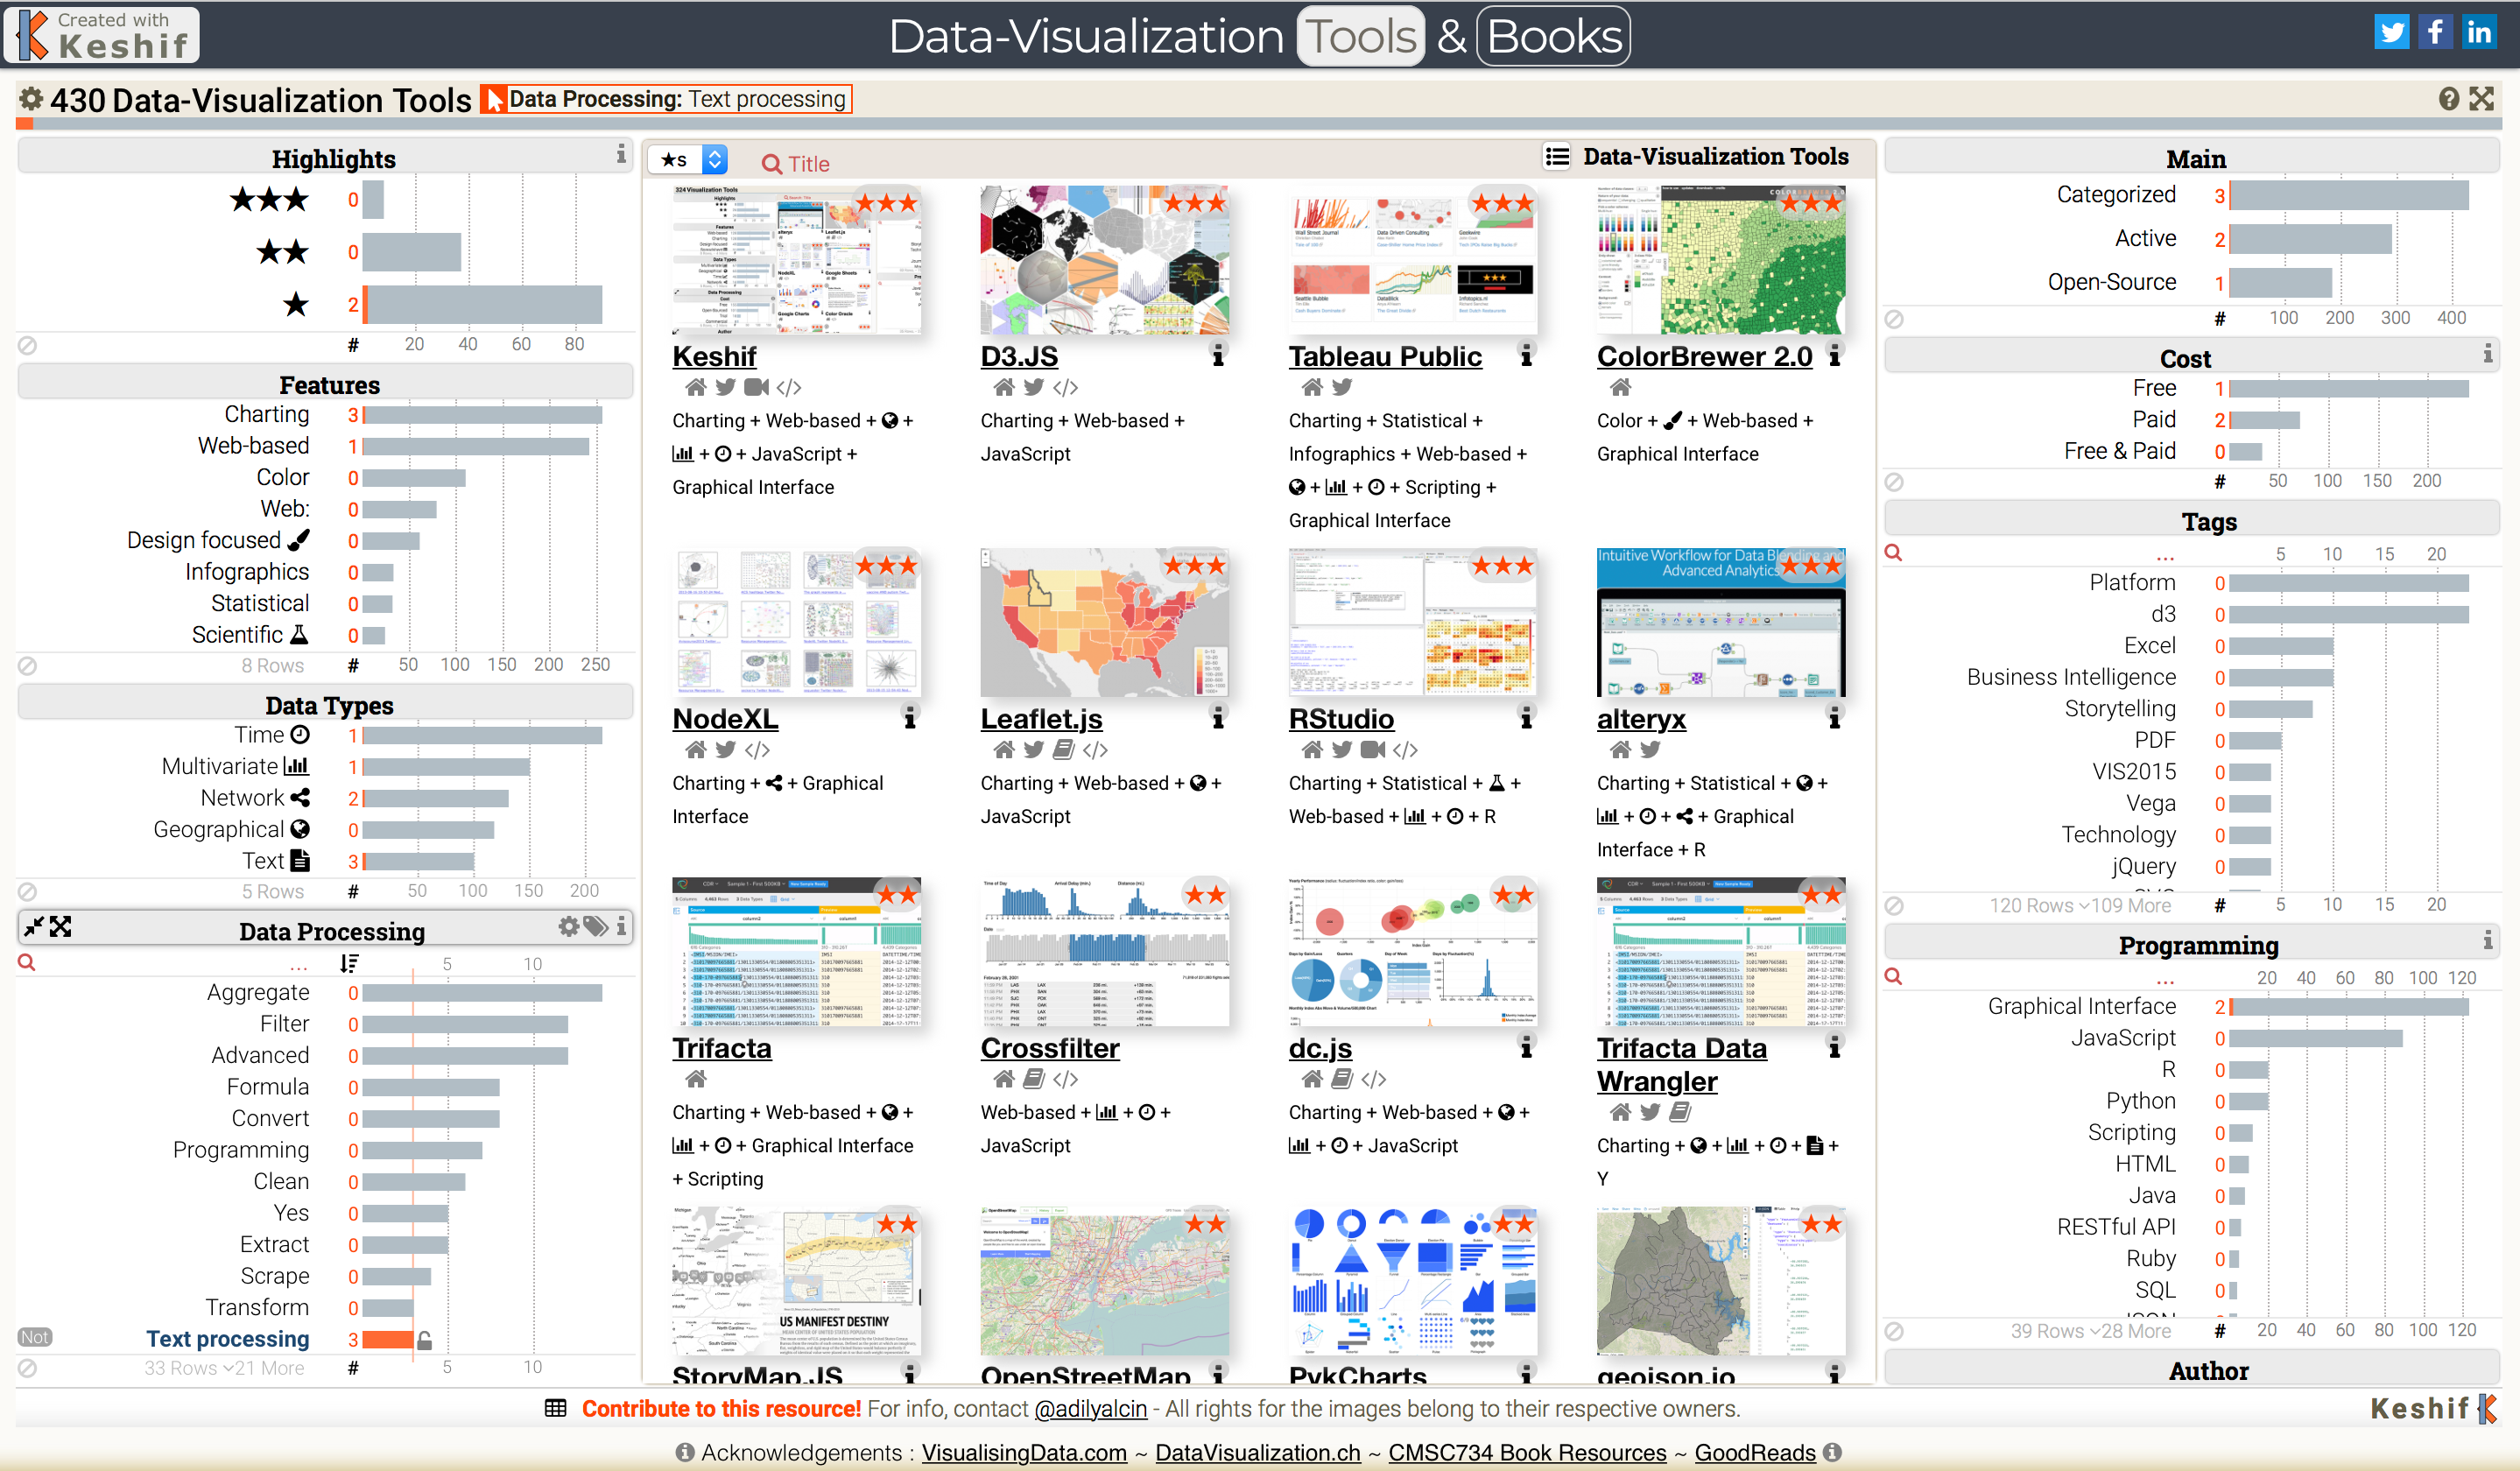The width and height of the screenshot is (2520, 1471).
Task: Expand 109 More rows in Tags
Action: point(2124,905)
